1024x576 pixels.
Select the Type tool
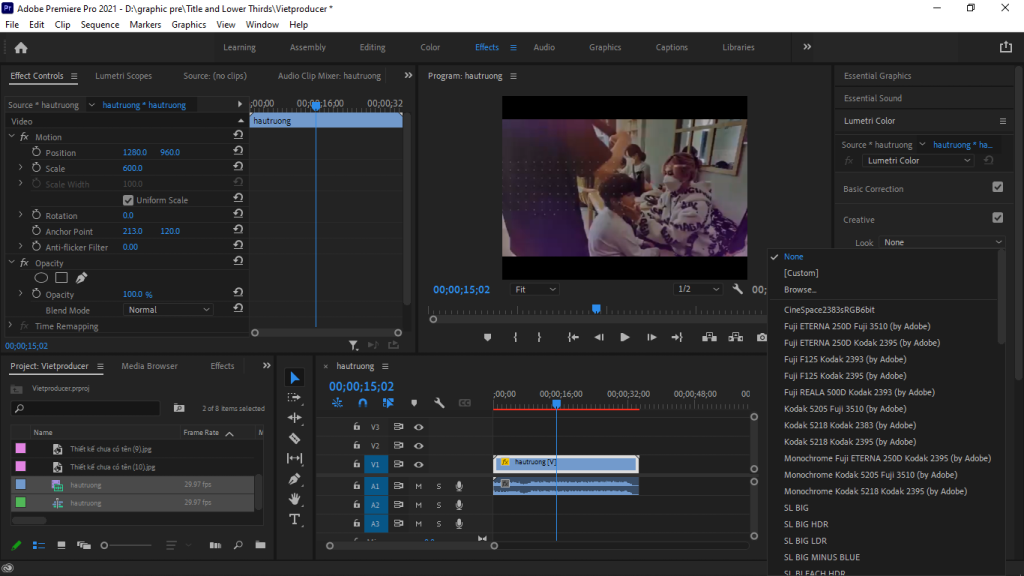(x=295, y=519)
